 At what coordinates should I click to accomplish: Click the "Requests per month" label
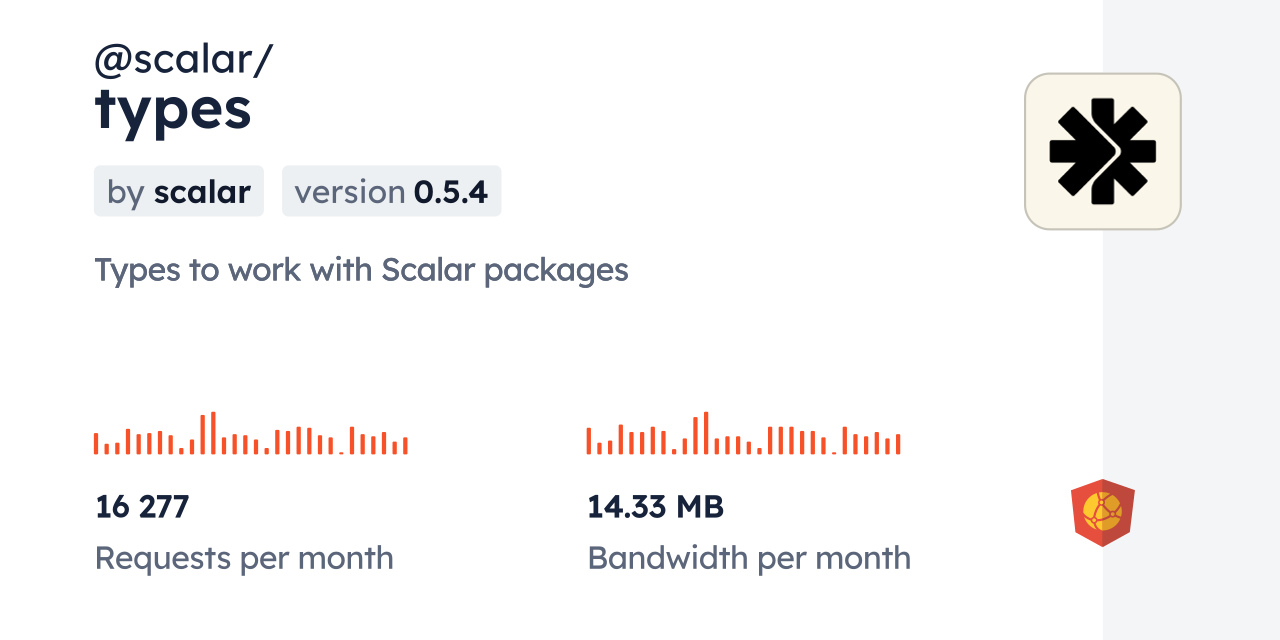[x=244, y=558]
